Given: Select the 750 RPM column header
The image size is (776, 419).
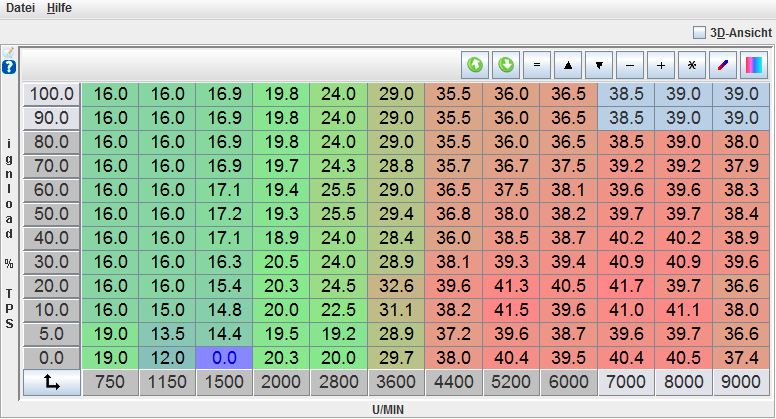Looking at the screenshot, I should (x=109, y=382).
